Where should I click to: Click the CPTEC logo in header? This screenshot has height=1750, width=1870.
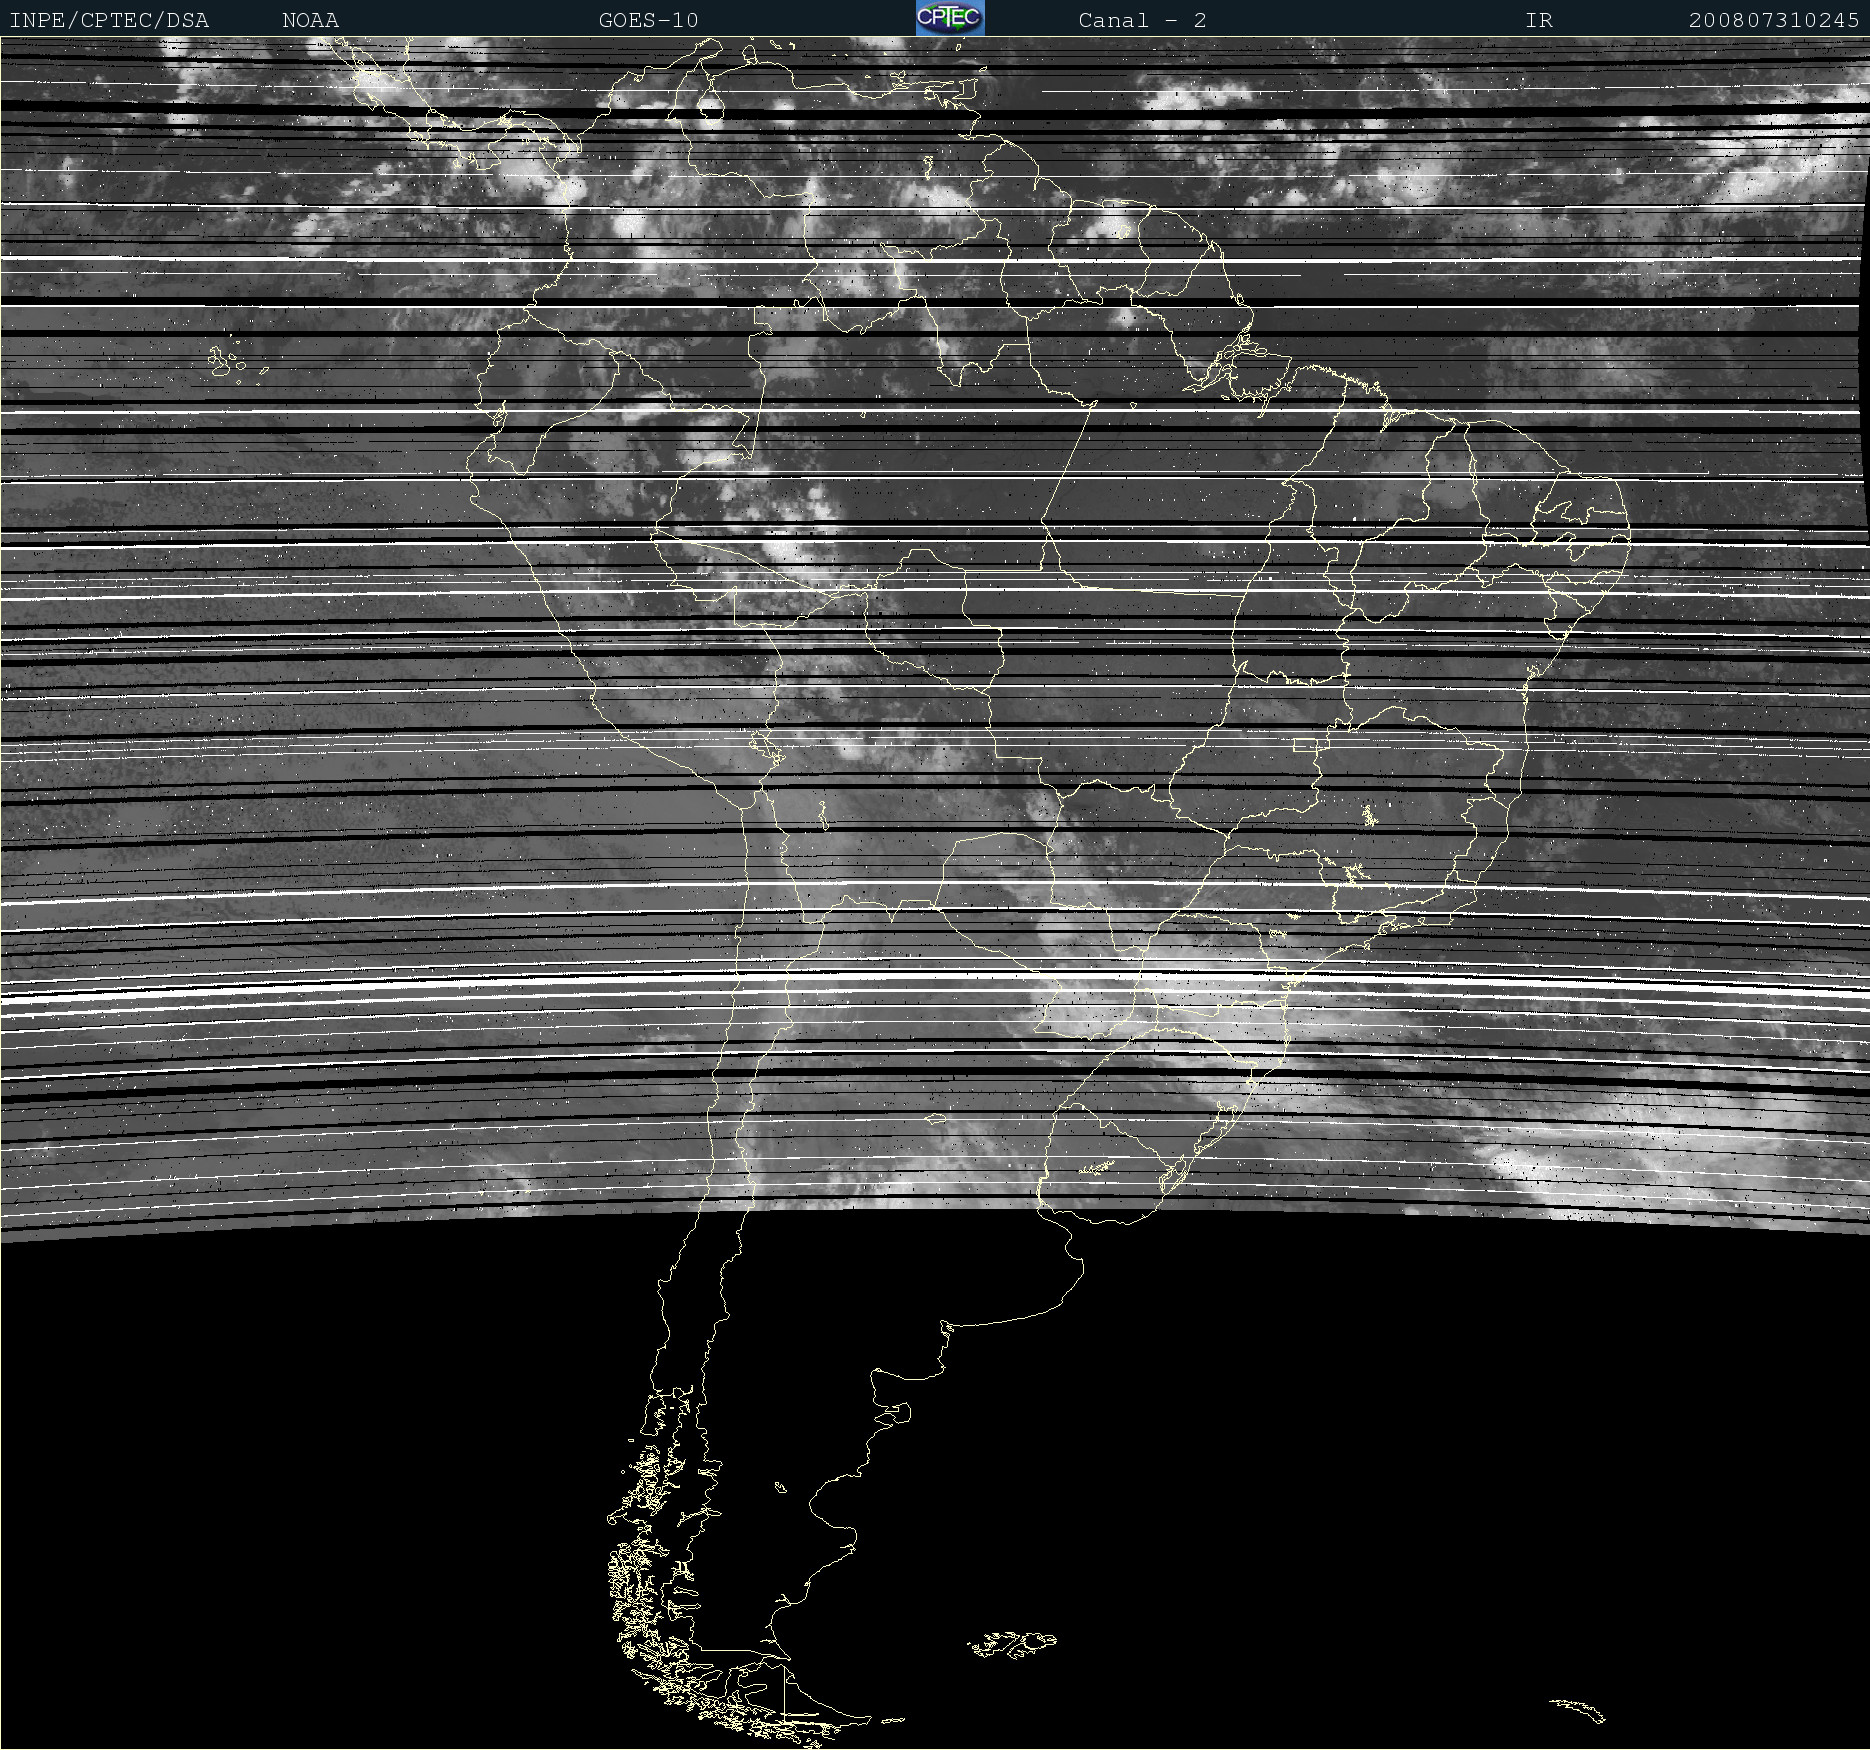[950, 18]
